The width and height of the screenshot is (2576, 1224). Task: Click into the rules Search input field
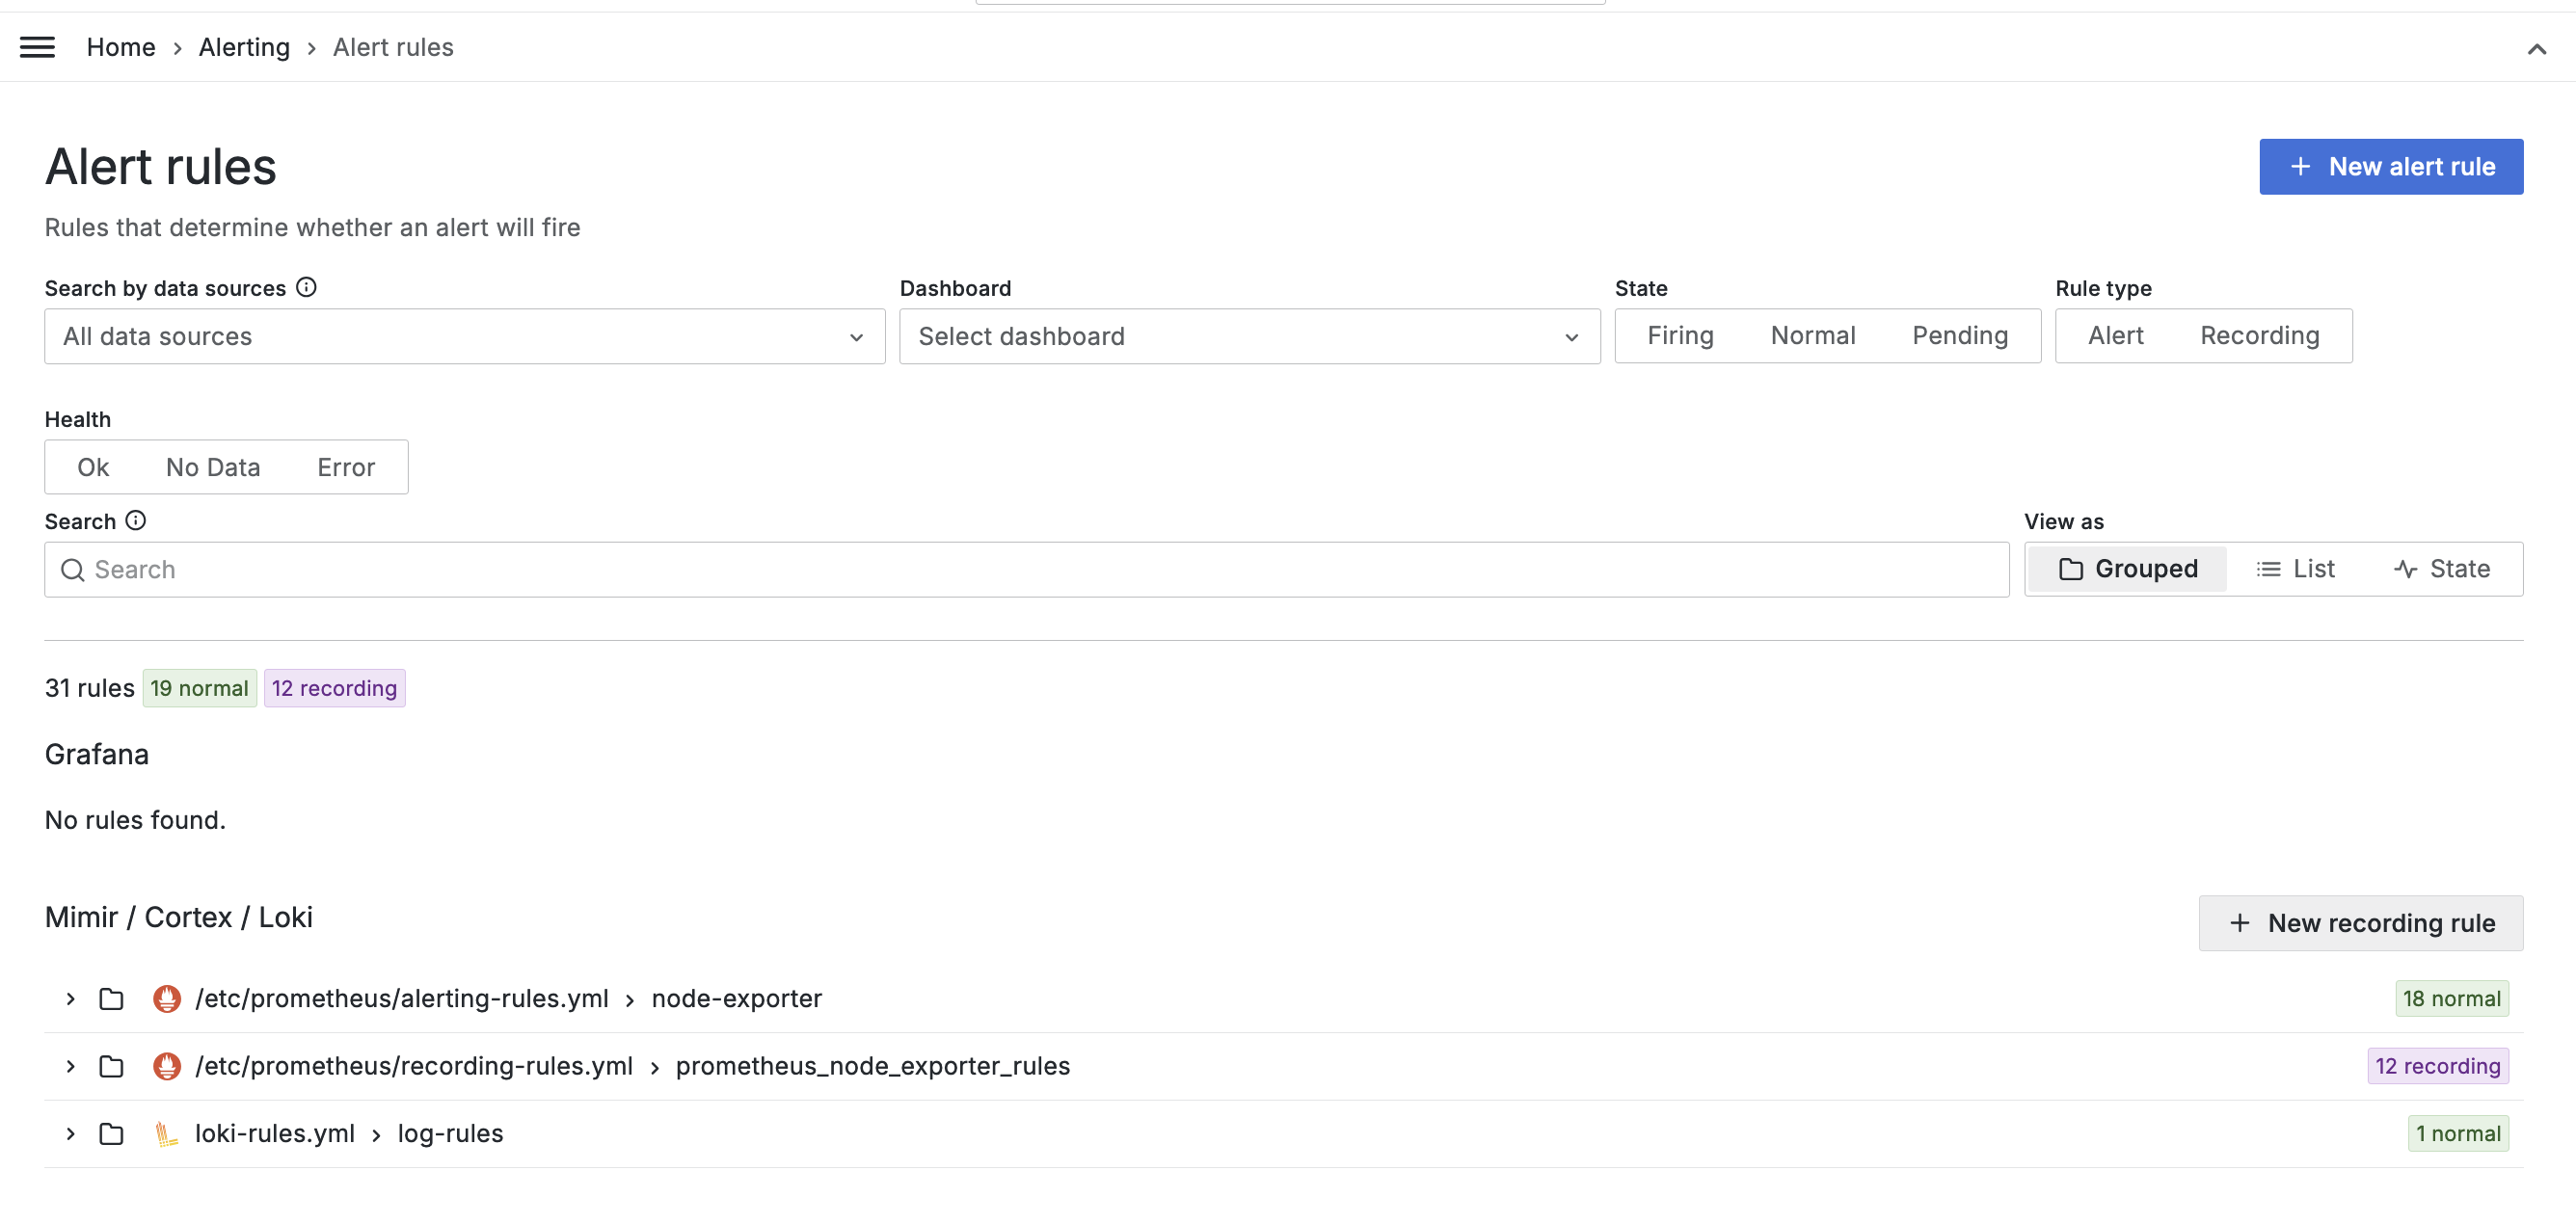click(x=1026, y=570)
